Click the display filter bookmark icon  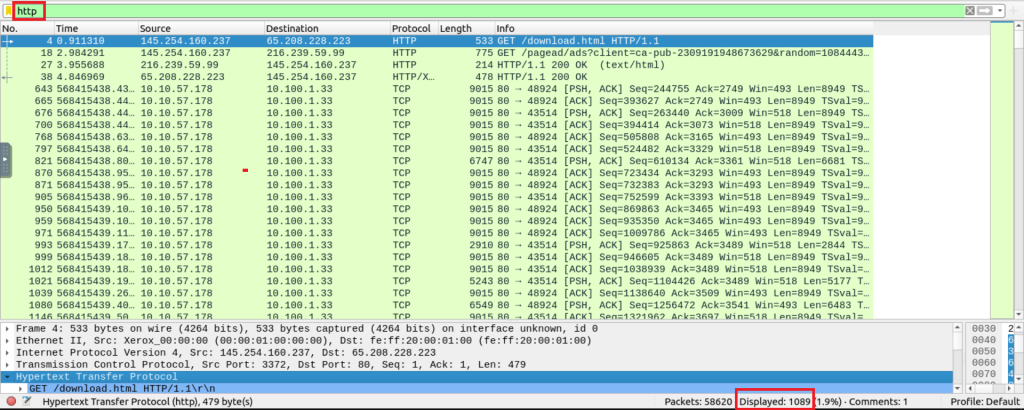click(8, 10)
